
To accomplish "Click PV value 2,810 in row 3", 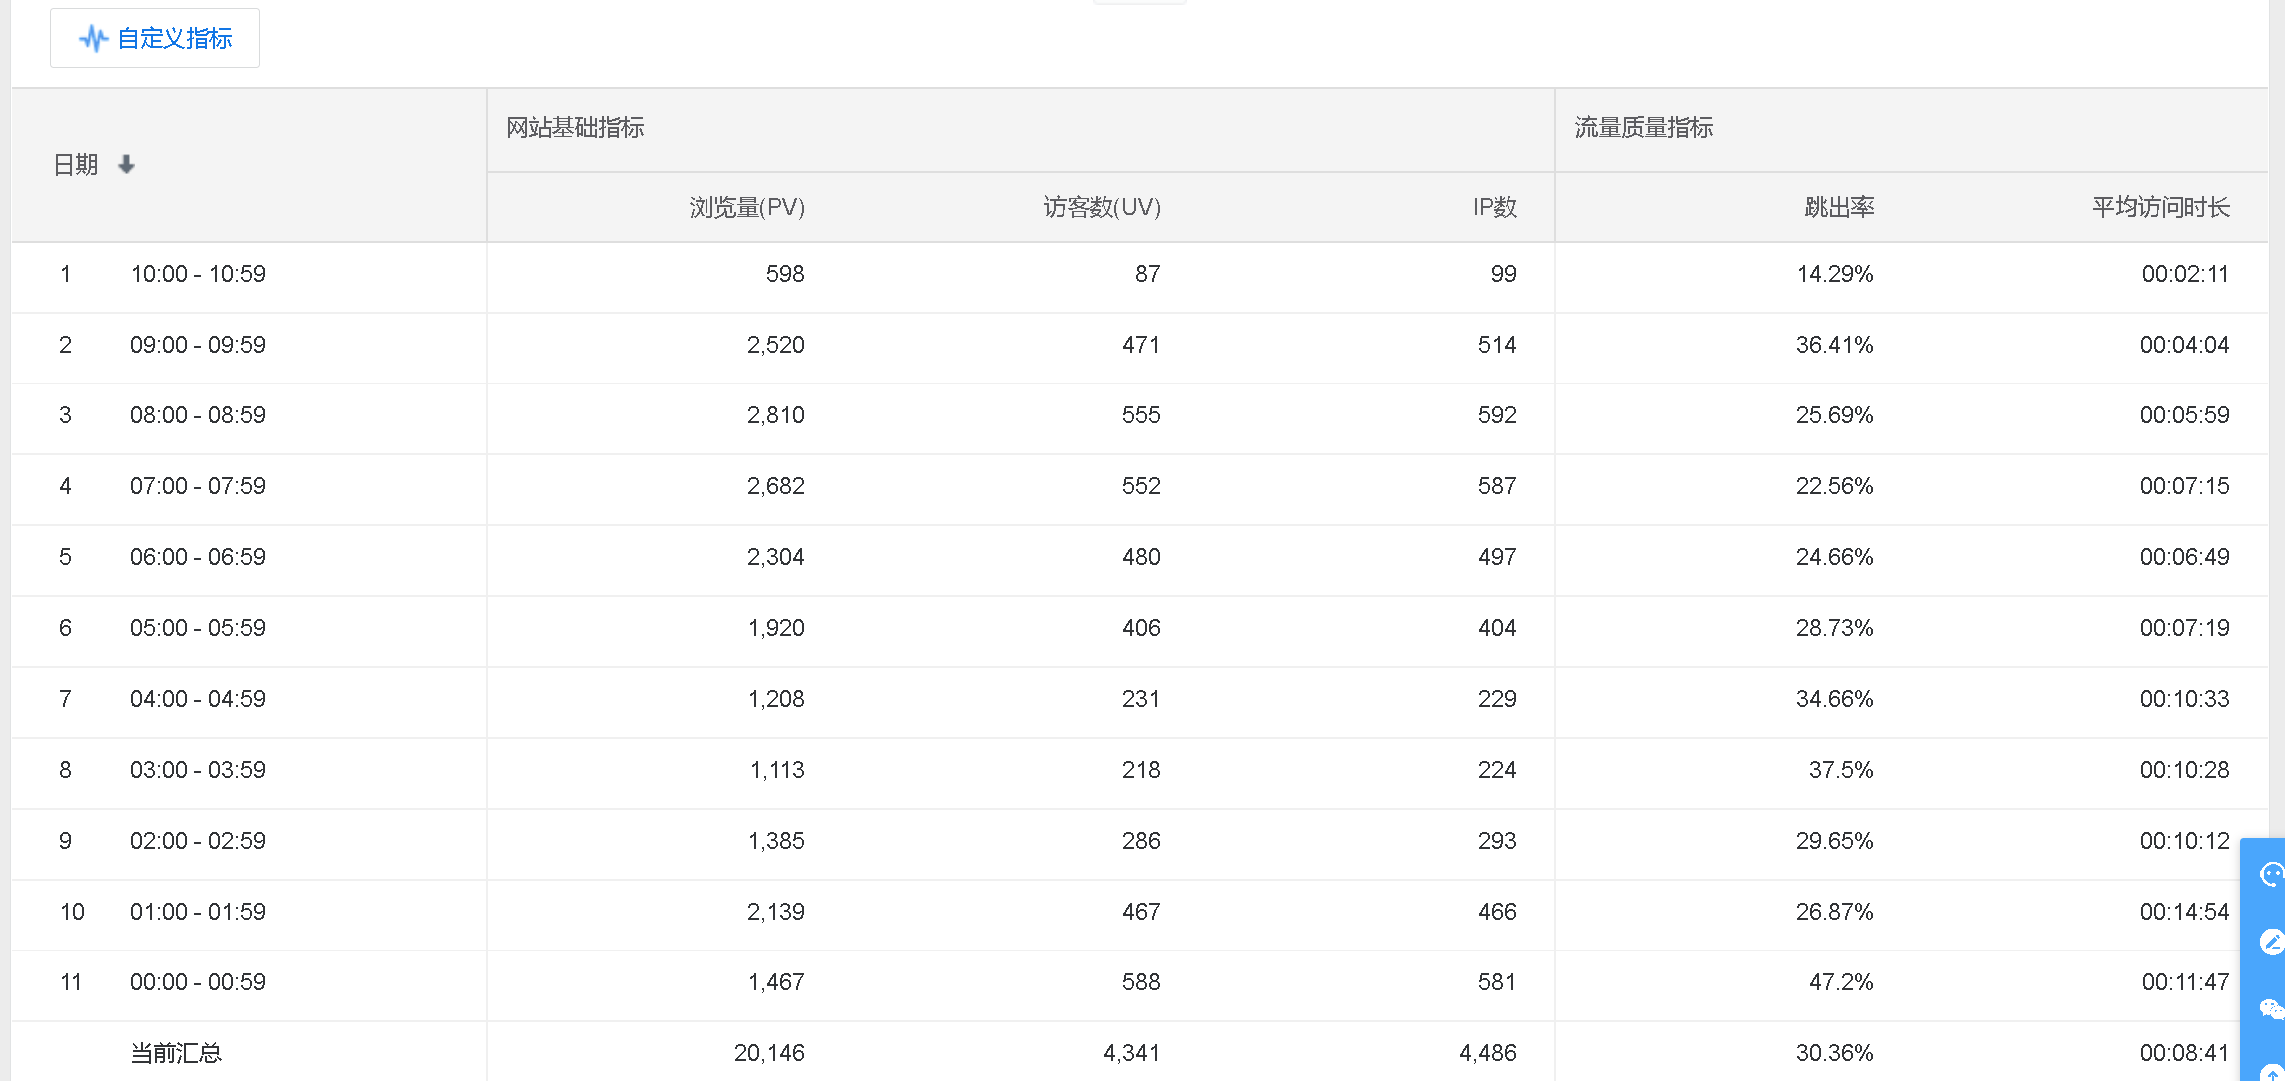I will (775, 415).
